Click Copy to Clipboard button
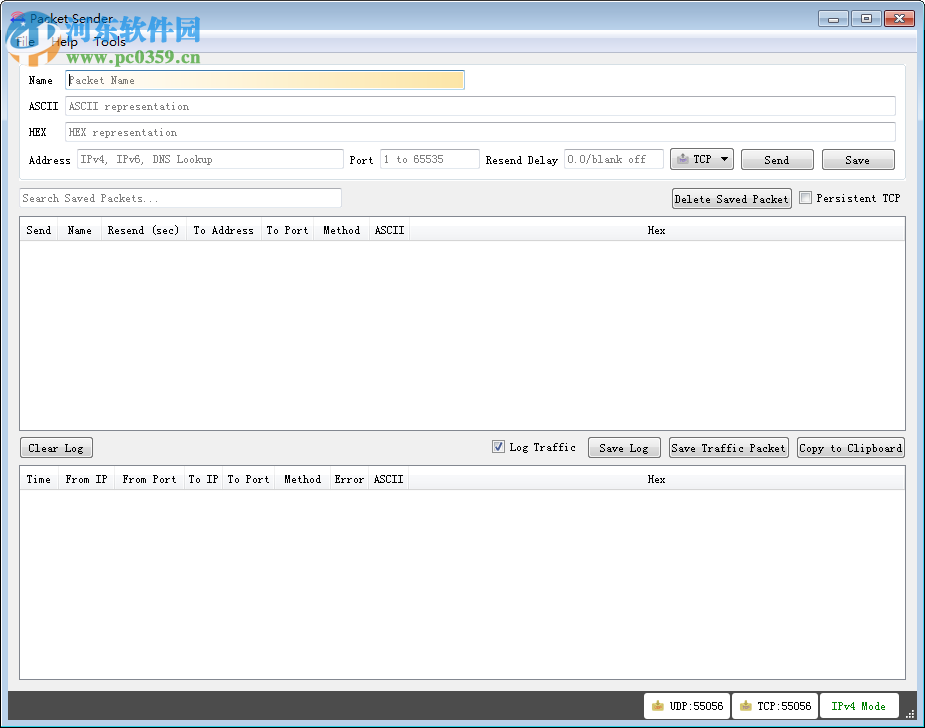This screenshot has width=925, height=728. [x=851, y=448]
